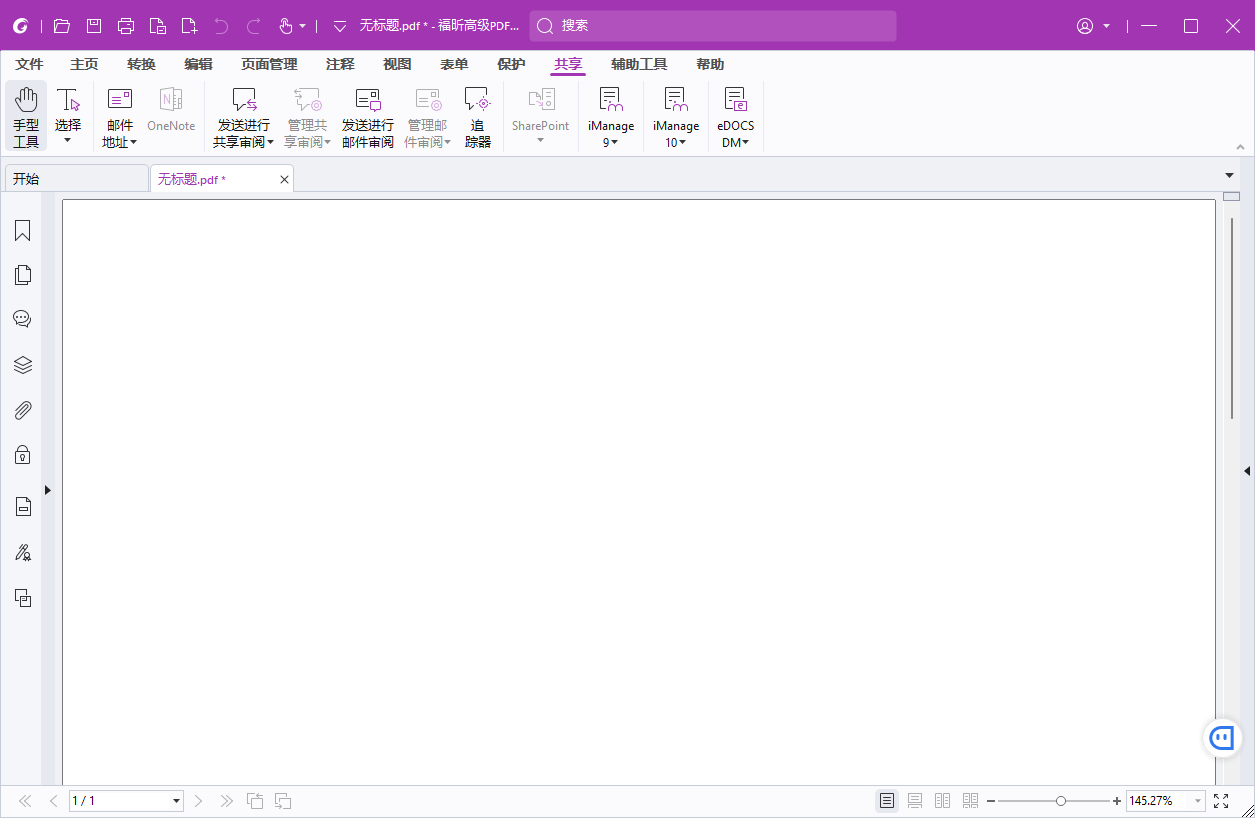Click the zoom in plus button
This screenshot has width=1255, height=818.
coord(1117,801)
